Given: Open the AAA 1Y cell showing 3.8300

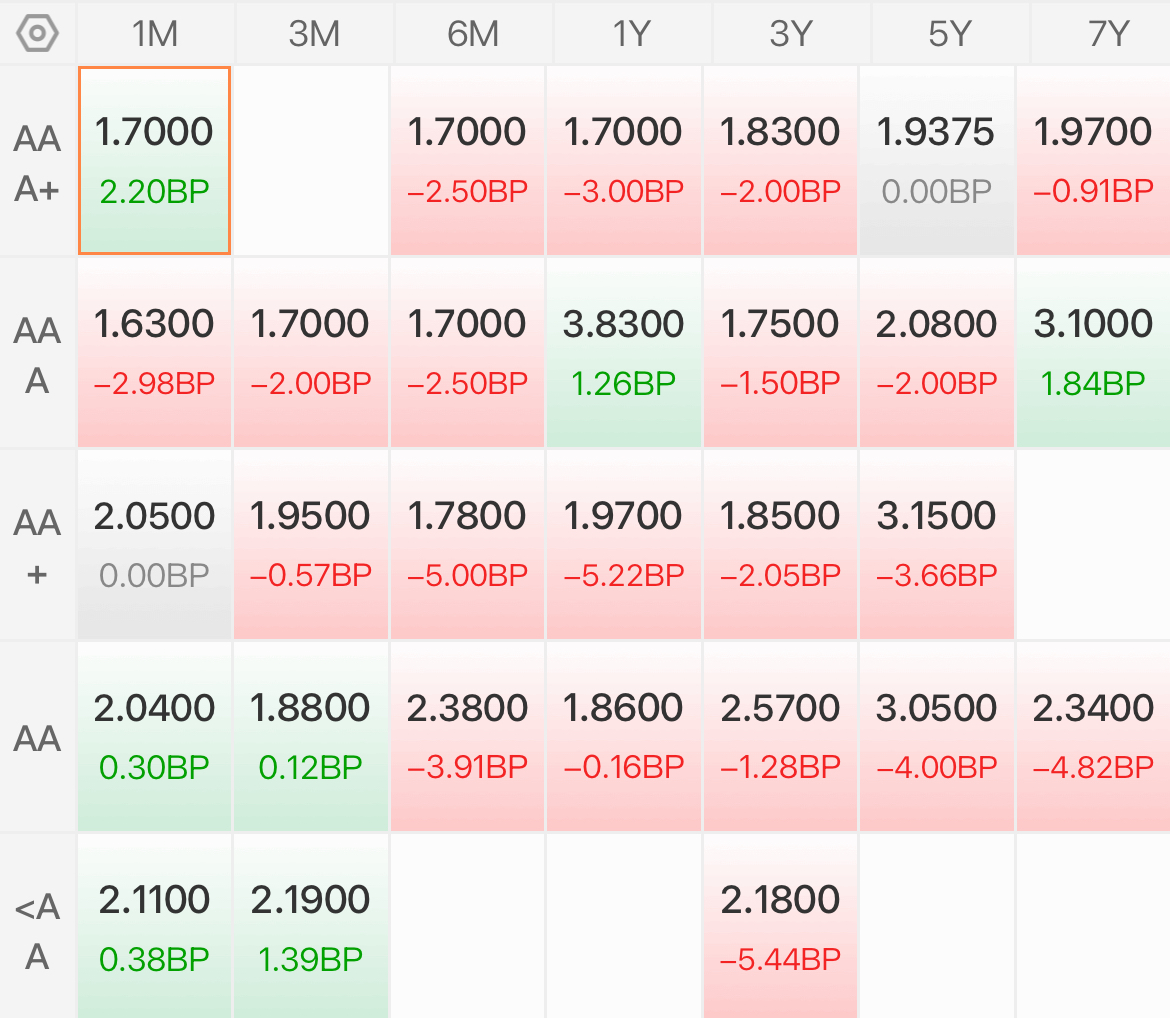Looking at the screenshot, I should [x=624, y=352].
